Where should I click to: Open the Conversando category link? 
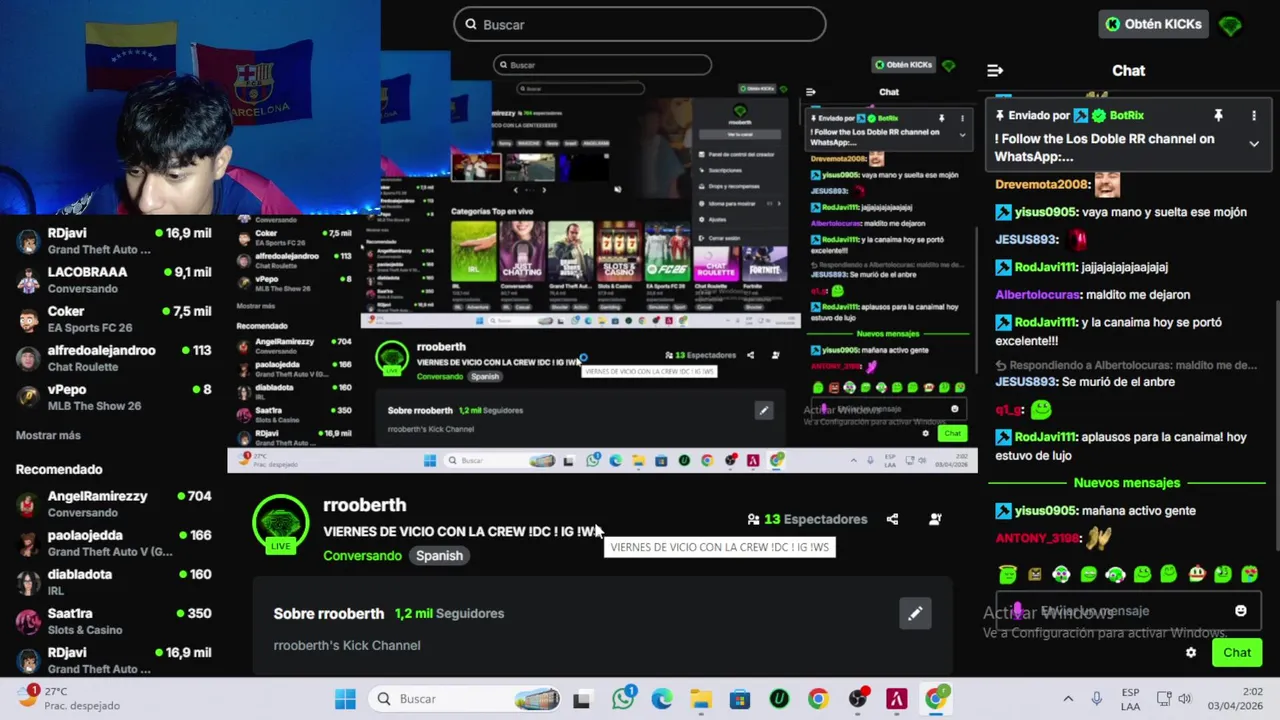point(362,556)
